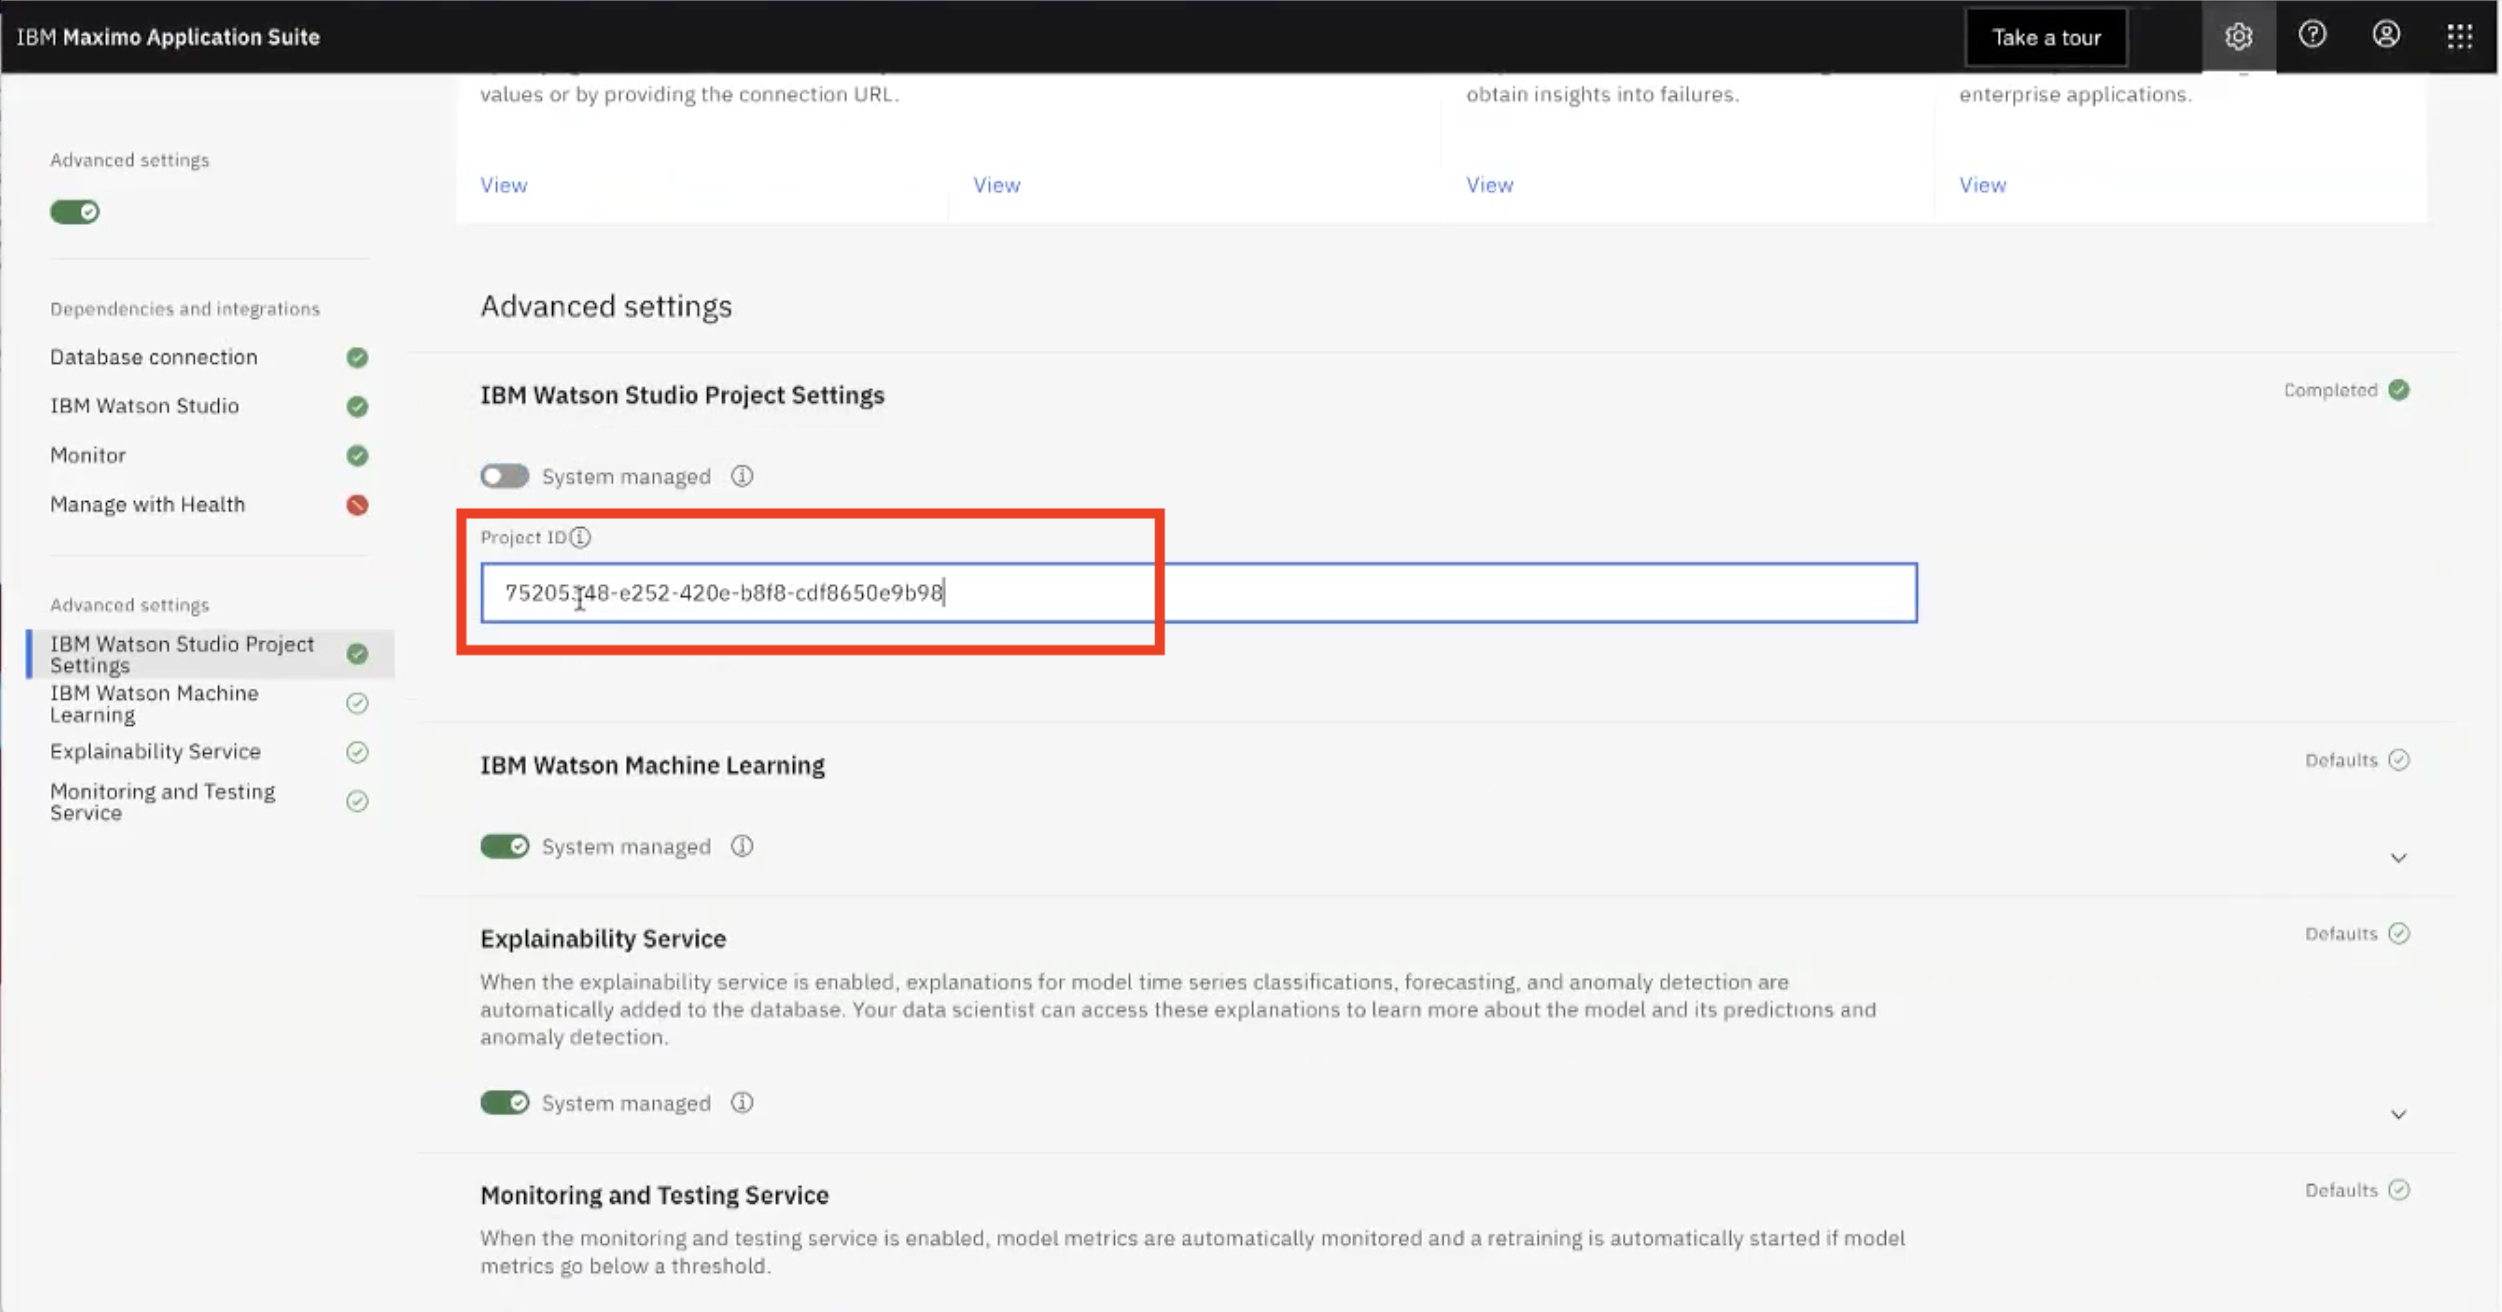Click info icon beside Machine Learning System managed
Viewport: 2502px width, 1312px height.
pos(741,846)
